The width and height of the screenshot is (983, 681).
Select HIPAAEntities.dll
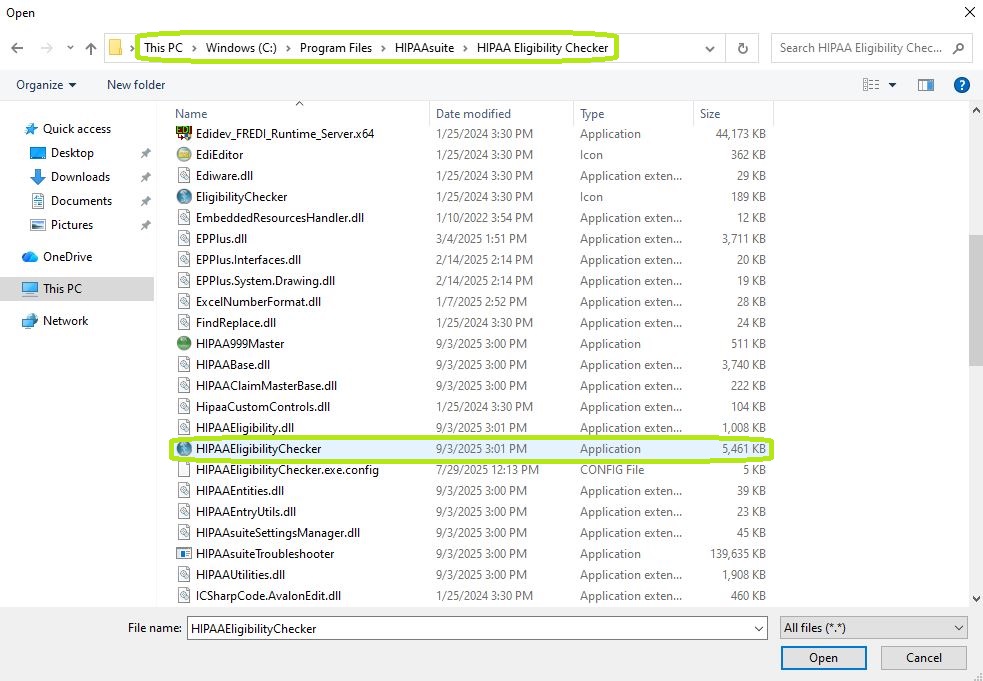pyautogui.click(x=239, y=490)
